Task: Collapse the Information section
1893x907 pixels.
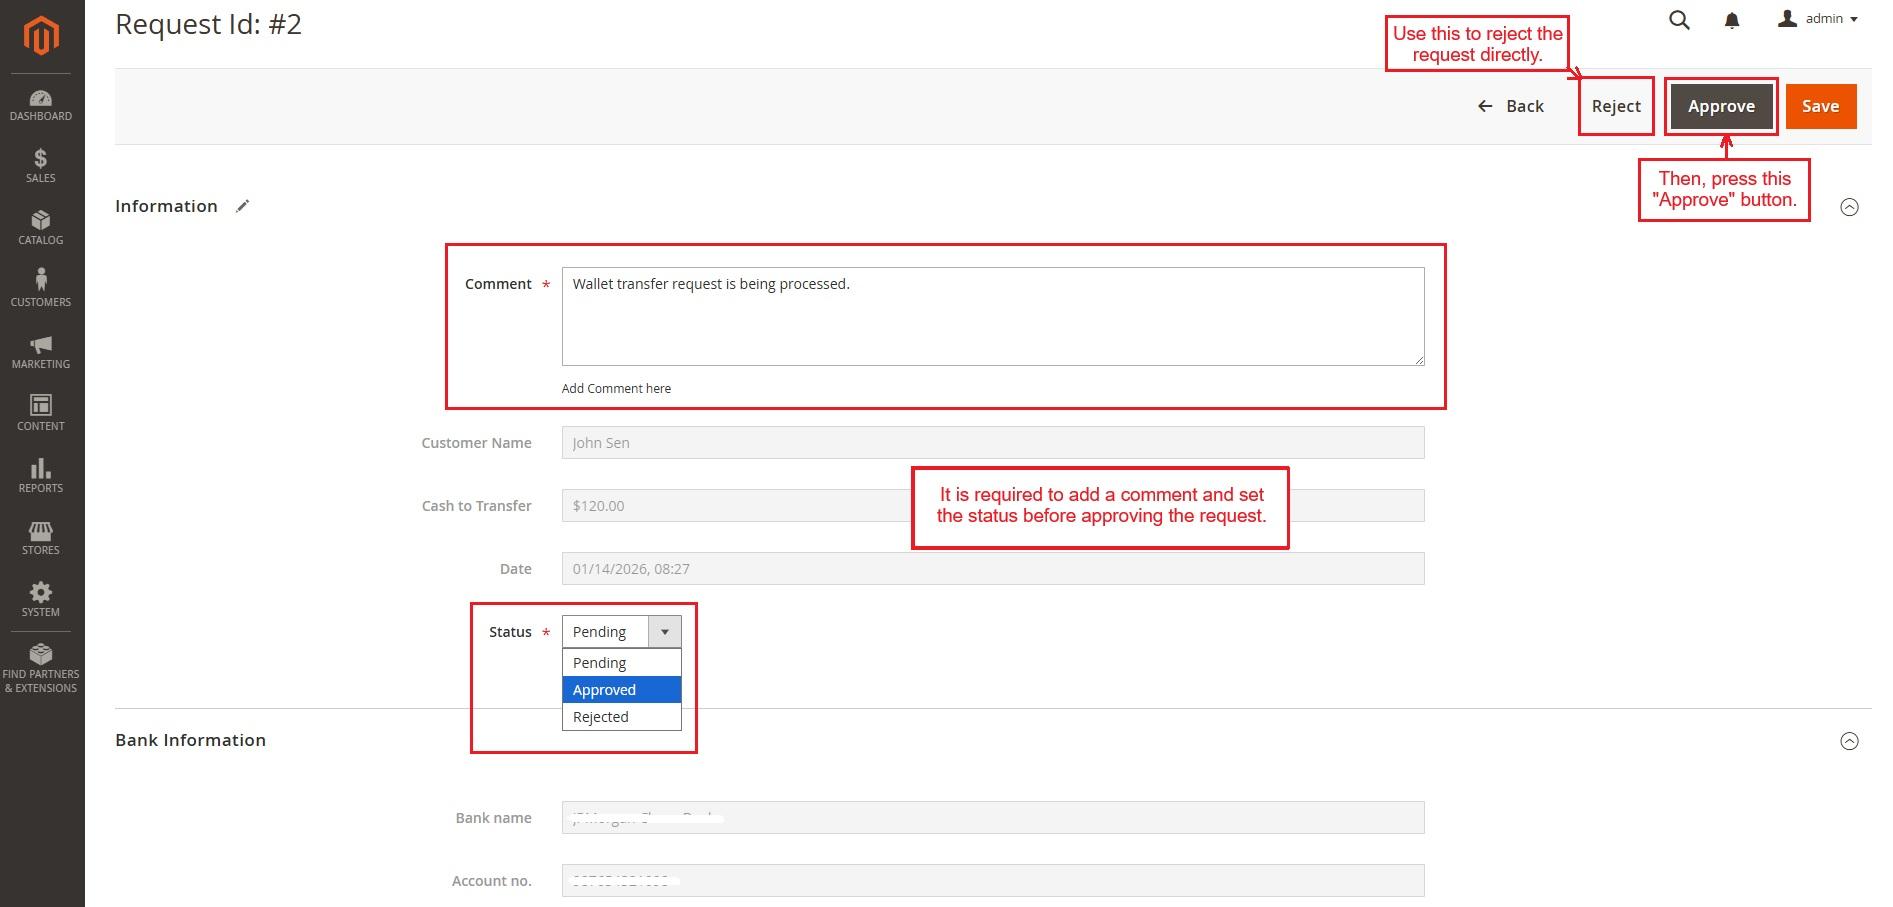Action: click(x=1849, y=207)
